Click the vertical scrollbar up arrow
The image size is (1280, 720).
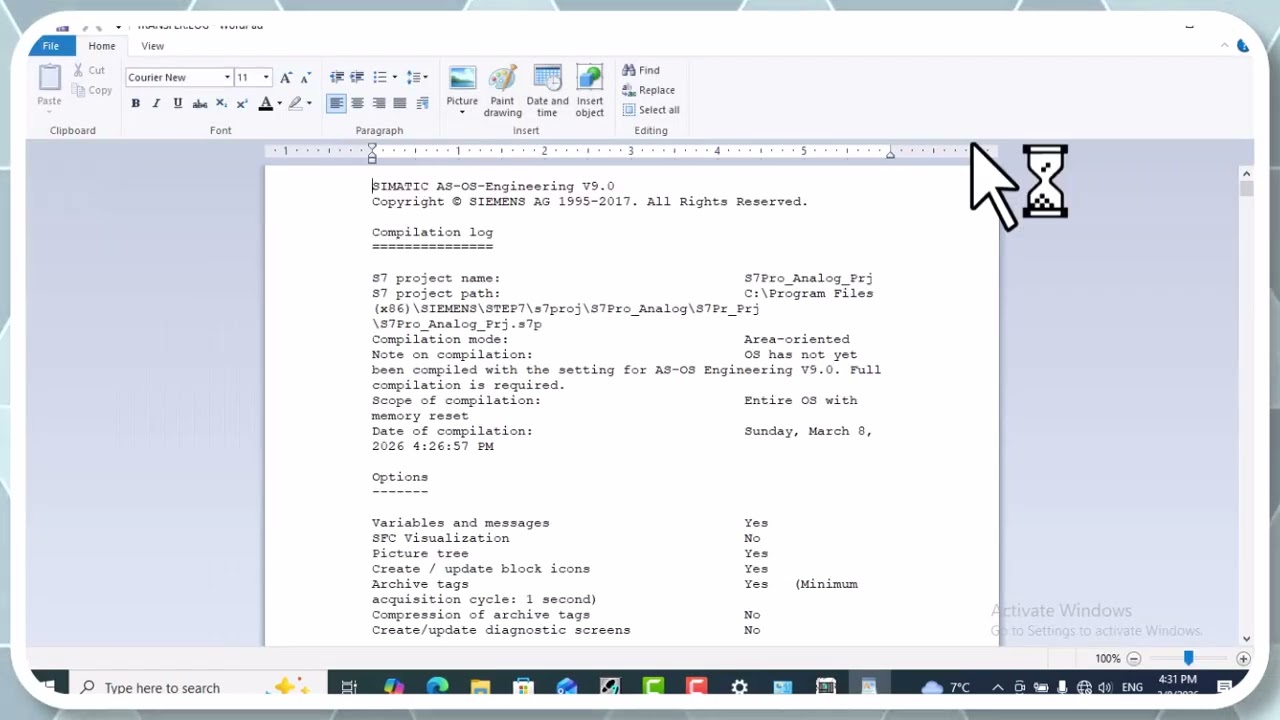(x=1246, y=173)
